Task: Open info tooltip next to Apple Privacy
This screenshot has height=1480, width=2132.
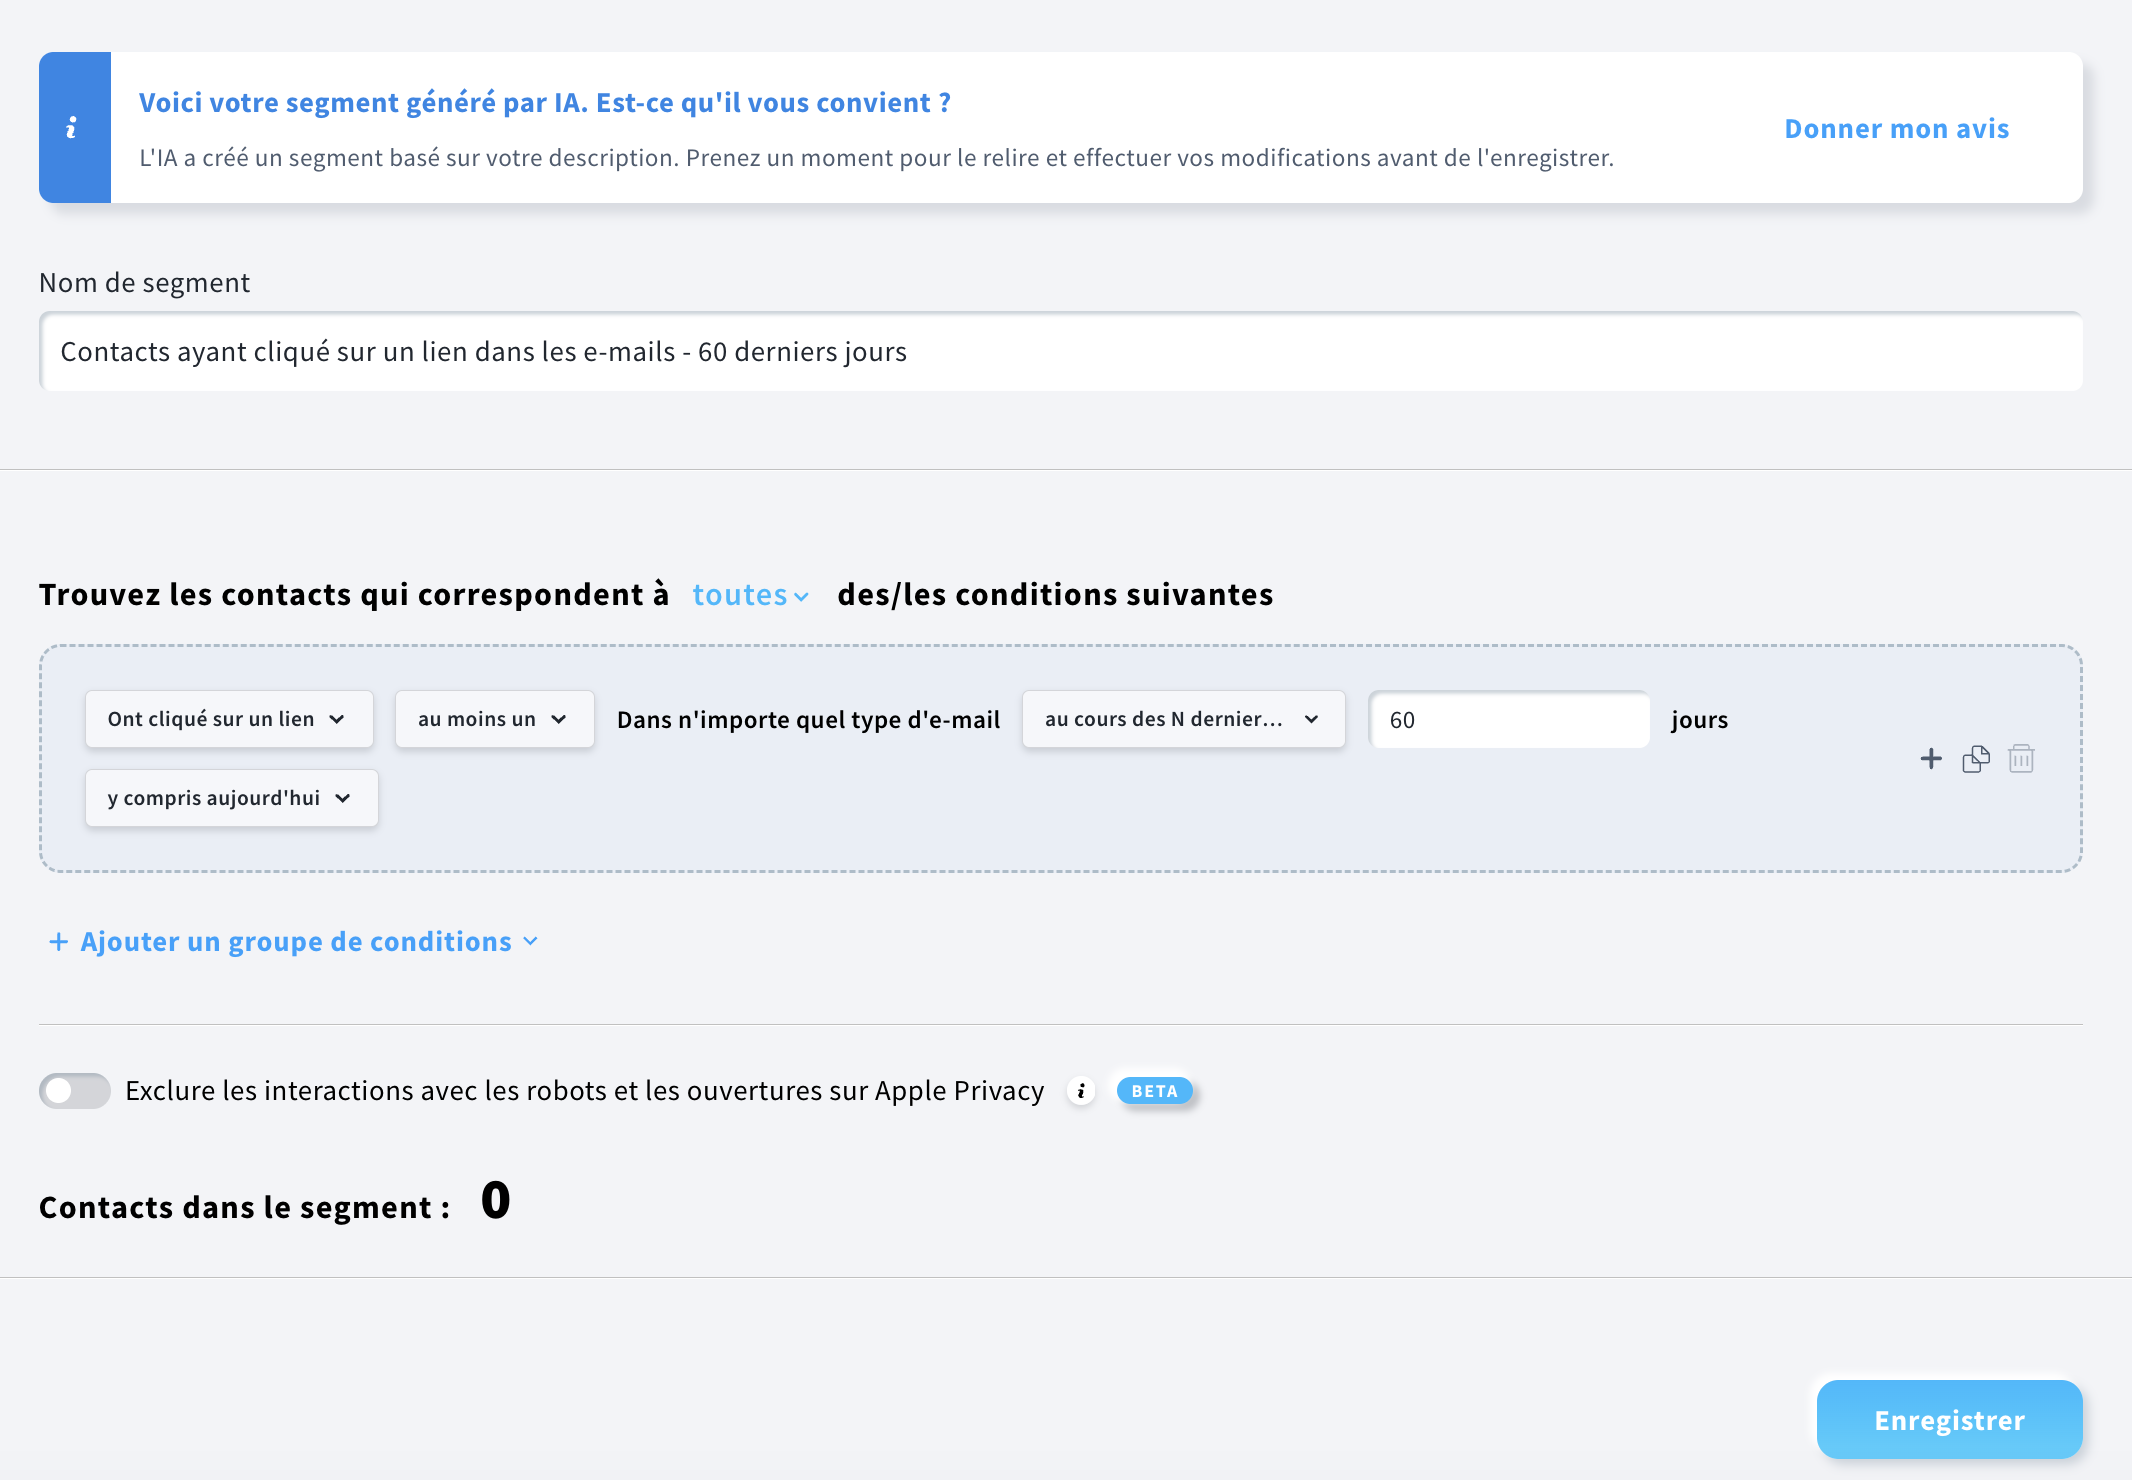Action: (1081, 1091)
